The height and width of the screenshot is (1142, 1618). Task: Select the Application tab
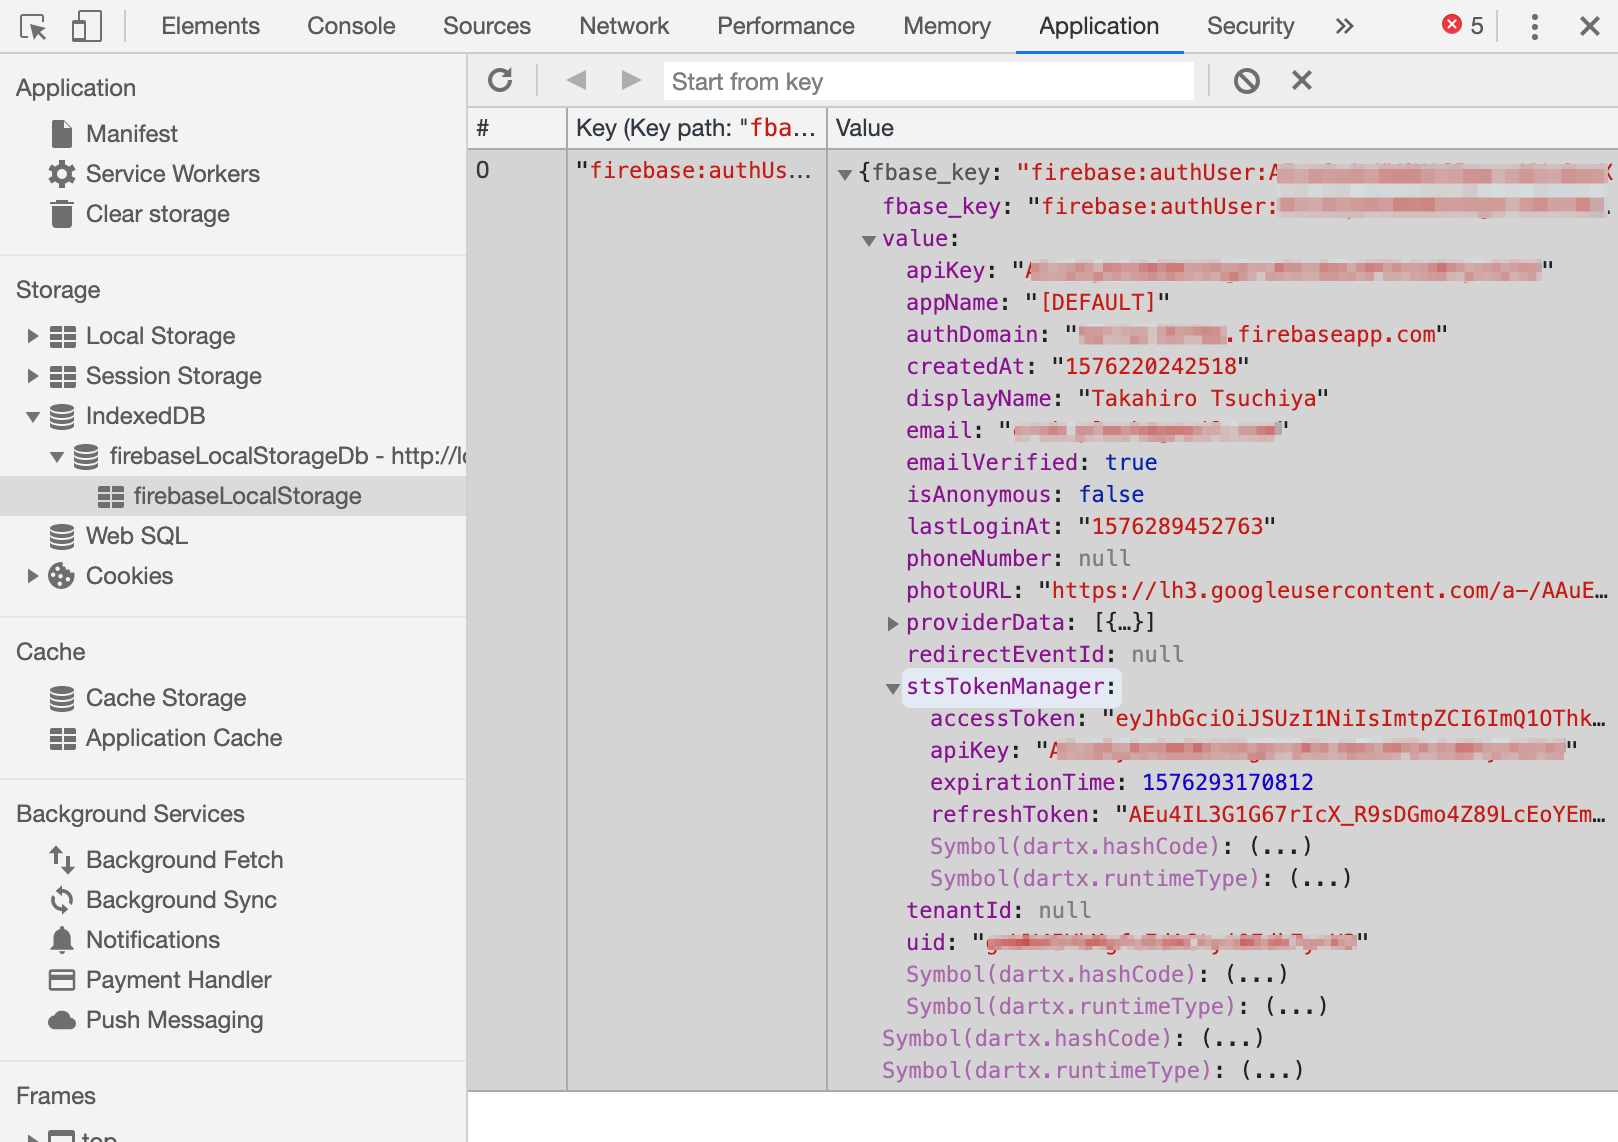(x=1099, y=26)
